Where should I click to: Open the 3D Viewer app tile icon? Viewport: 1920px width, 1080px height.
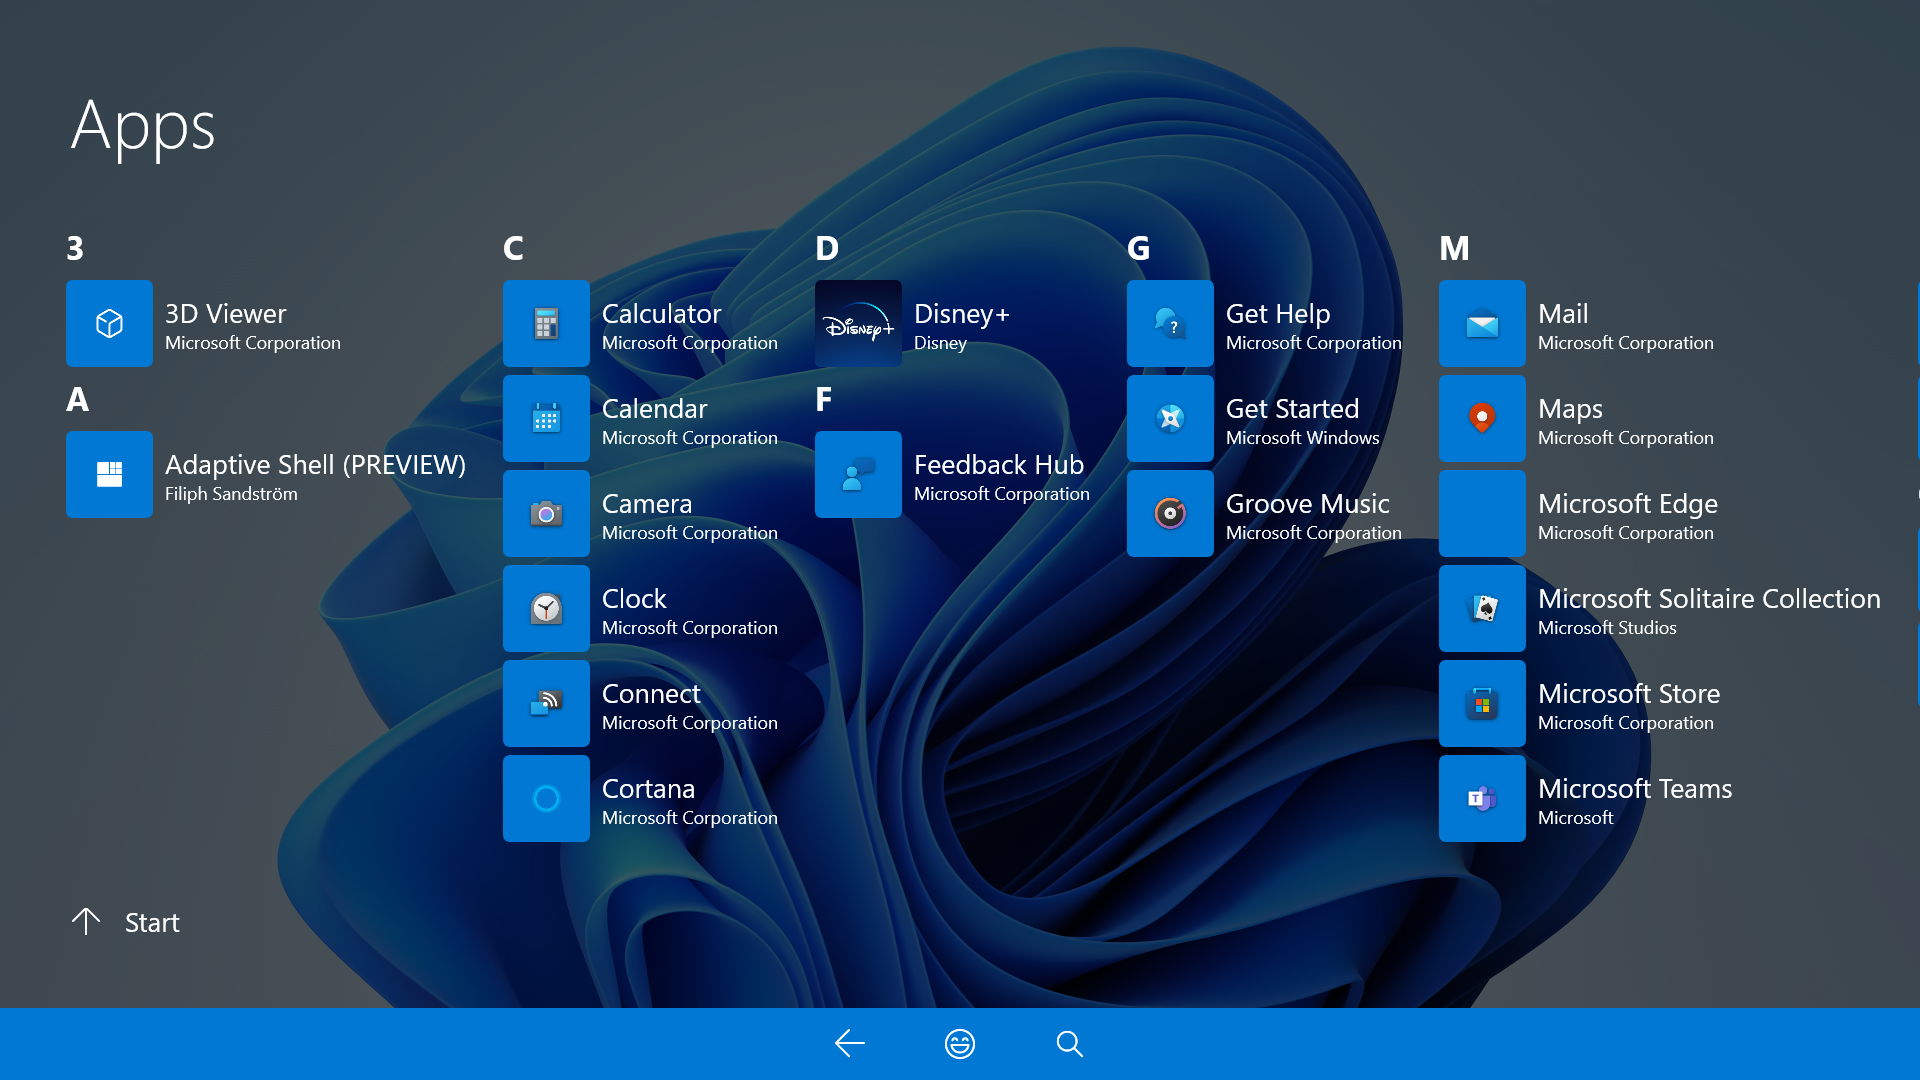tap(109, 323)
